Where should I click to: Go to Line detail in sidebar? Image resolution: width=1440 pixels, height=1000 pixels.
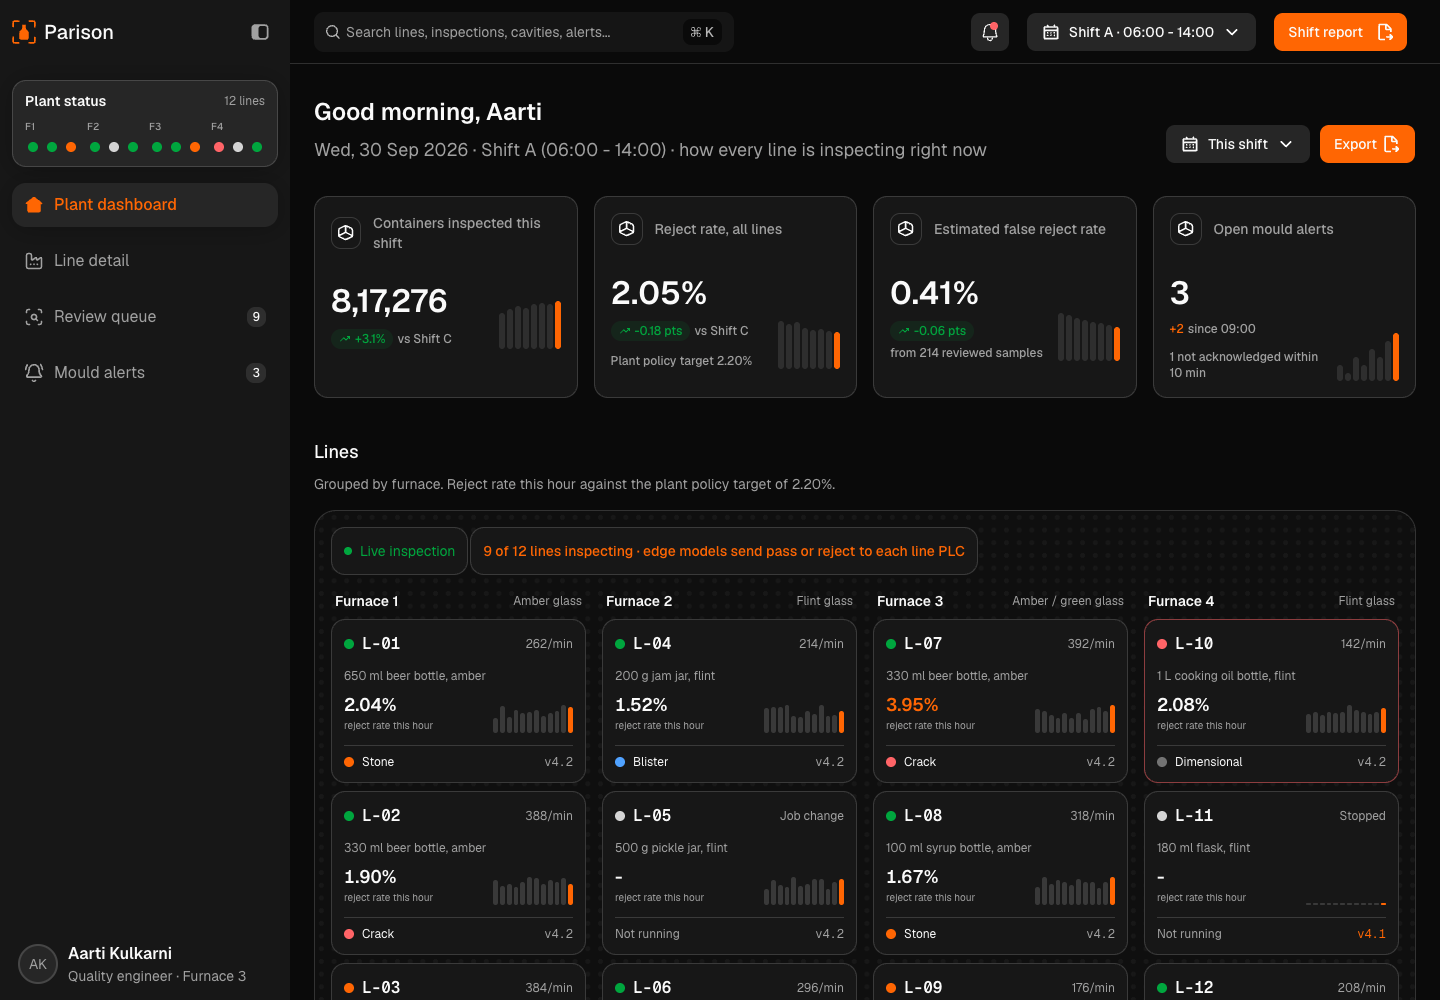(145, 261)
